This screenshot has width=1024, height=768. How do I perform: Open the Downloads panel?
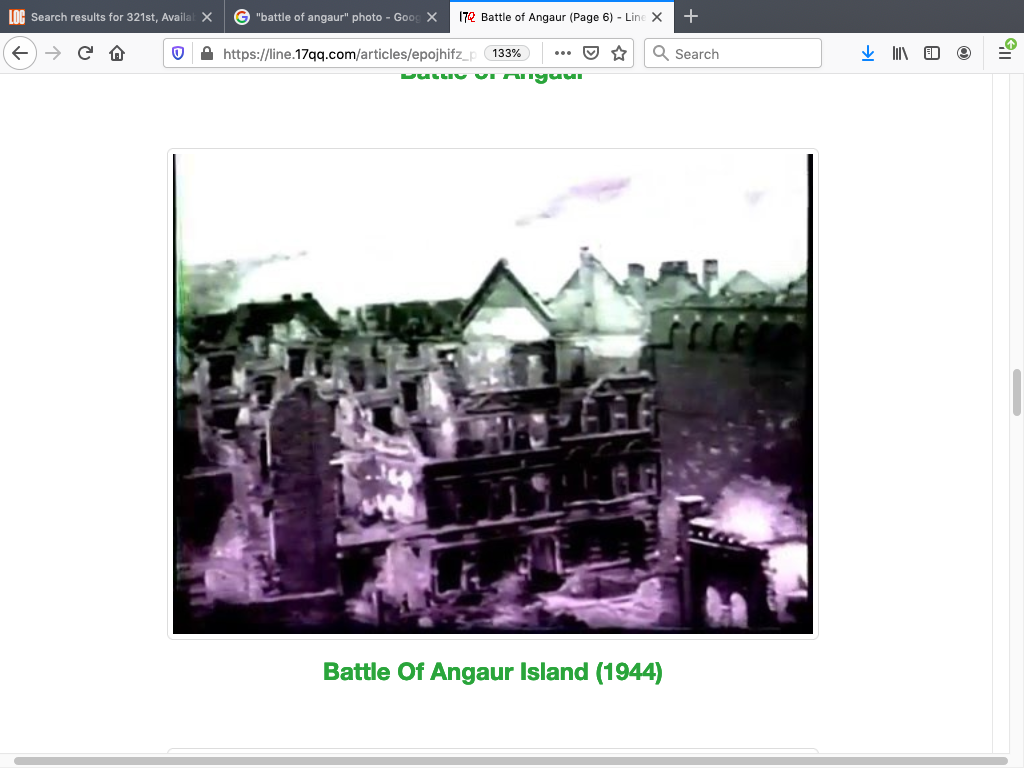868,54
